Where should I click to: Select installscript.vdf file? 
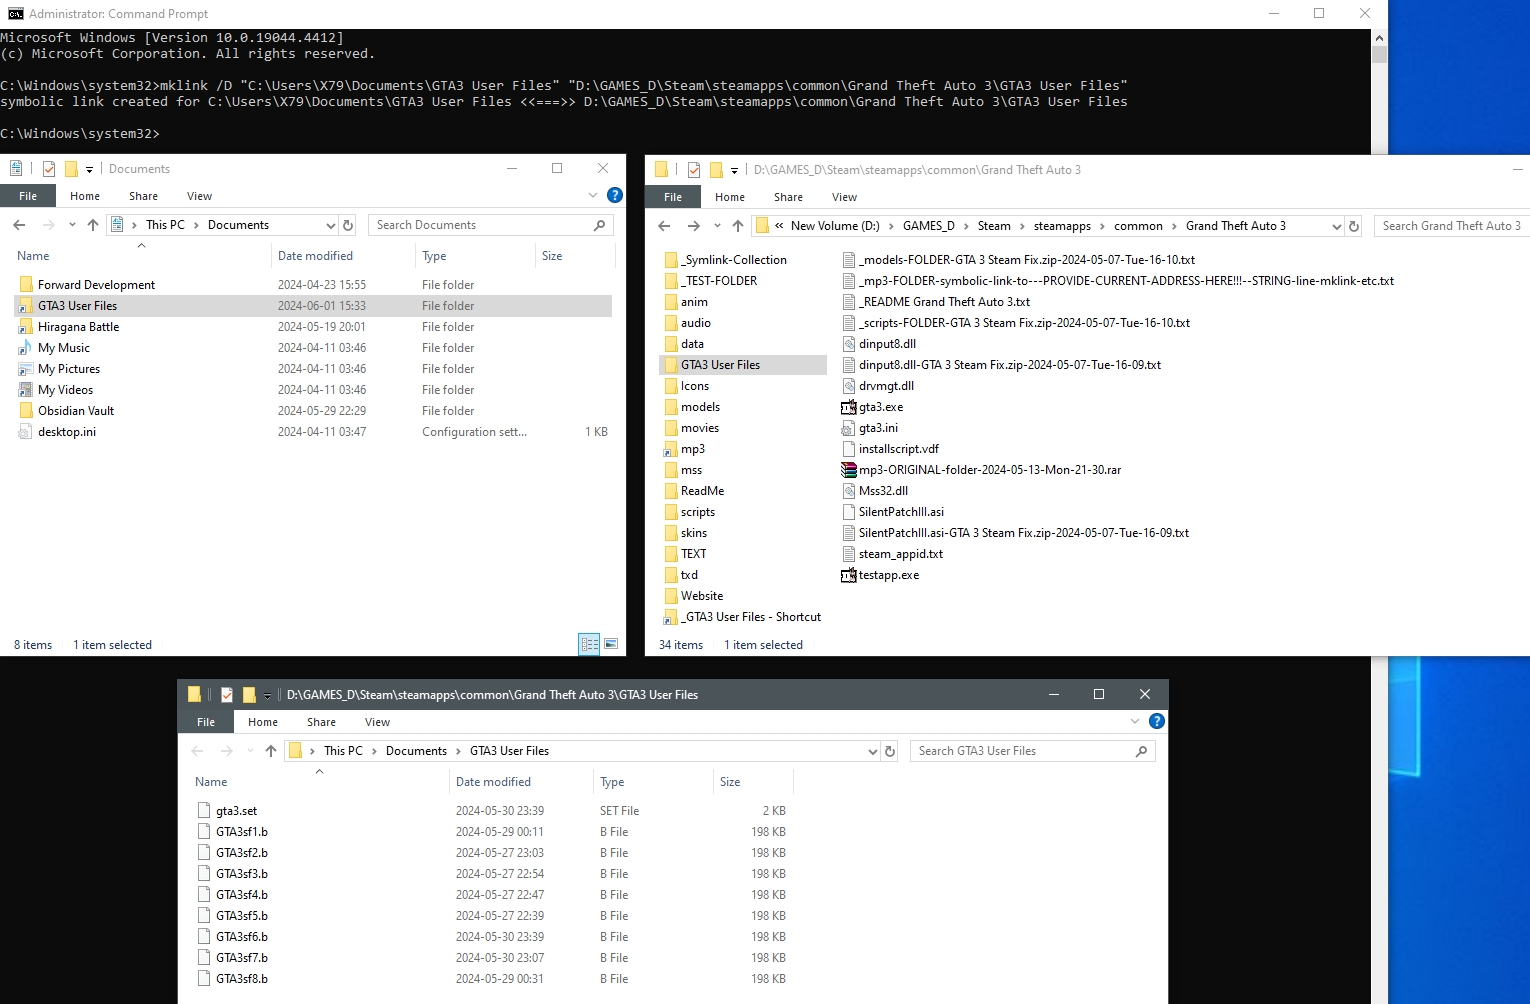(890, 449)
